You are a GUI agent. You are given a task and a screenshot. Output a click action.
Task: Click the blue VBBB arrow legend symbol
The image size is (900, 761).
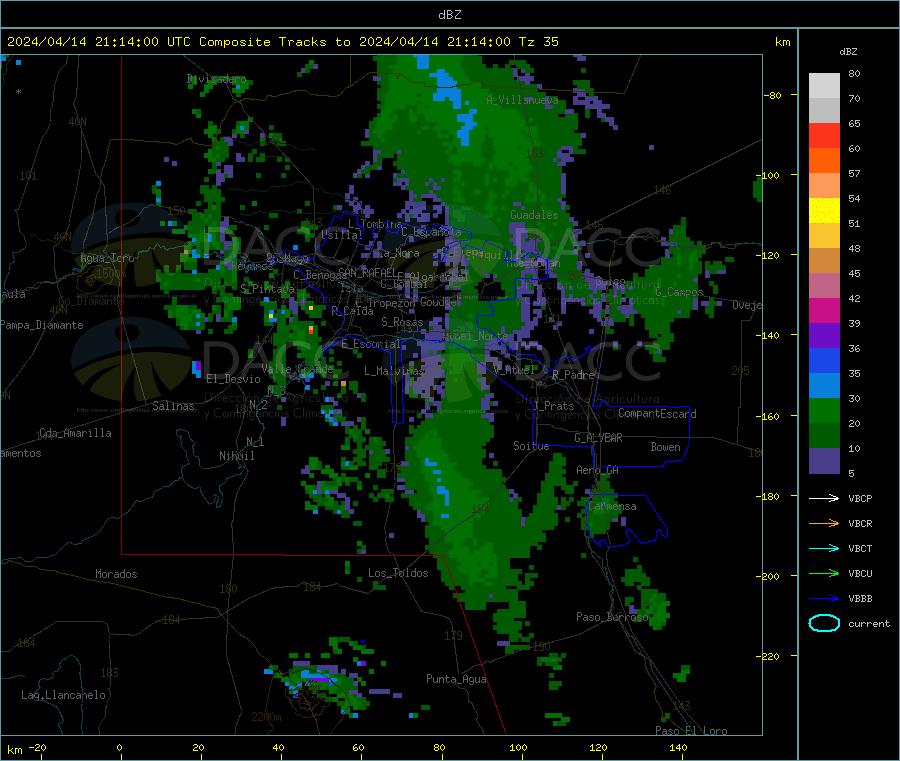coord(824,598)
